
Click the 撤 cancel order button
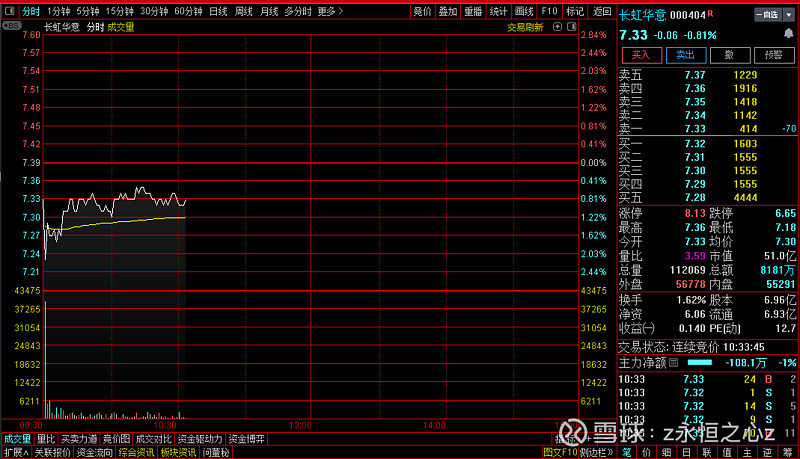tap(730, 55)
